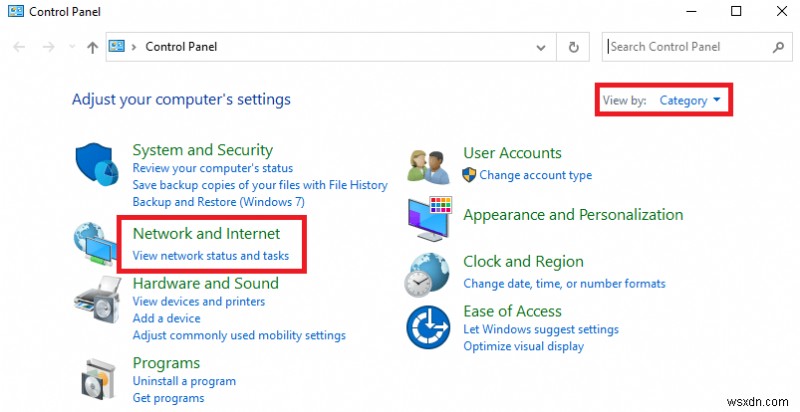Click View devices and printers link
Image resolution: width=800 pixels, height=412 pixels.
(198, 301)
